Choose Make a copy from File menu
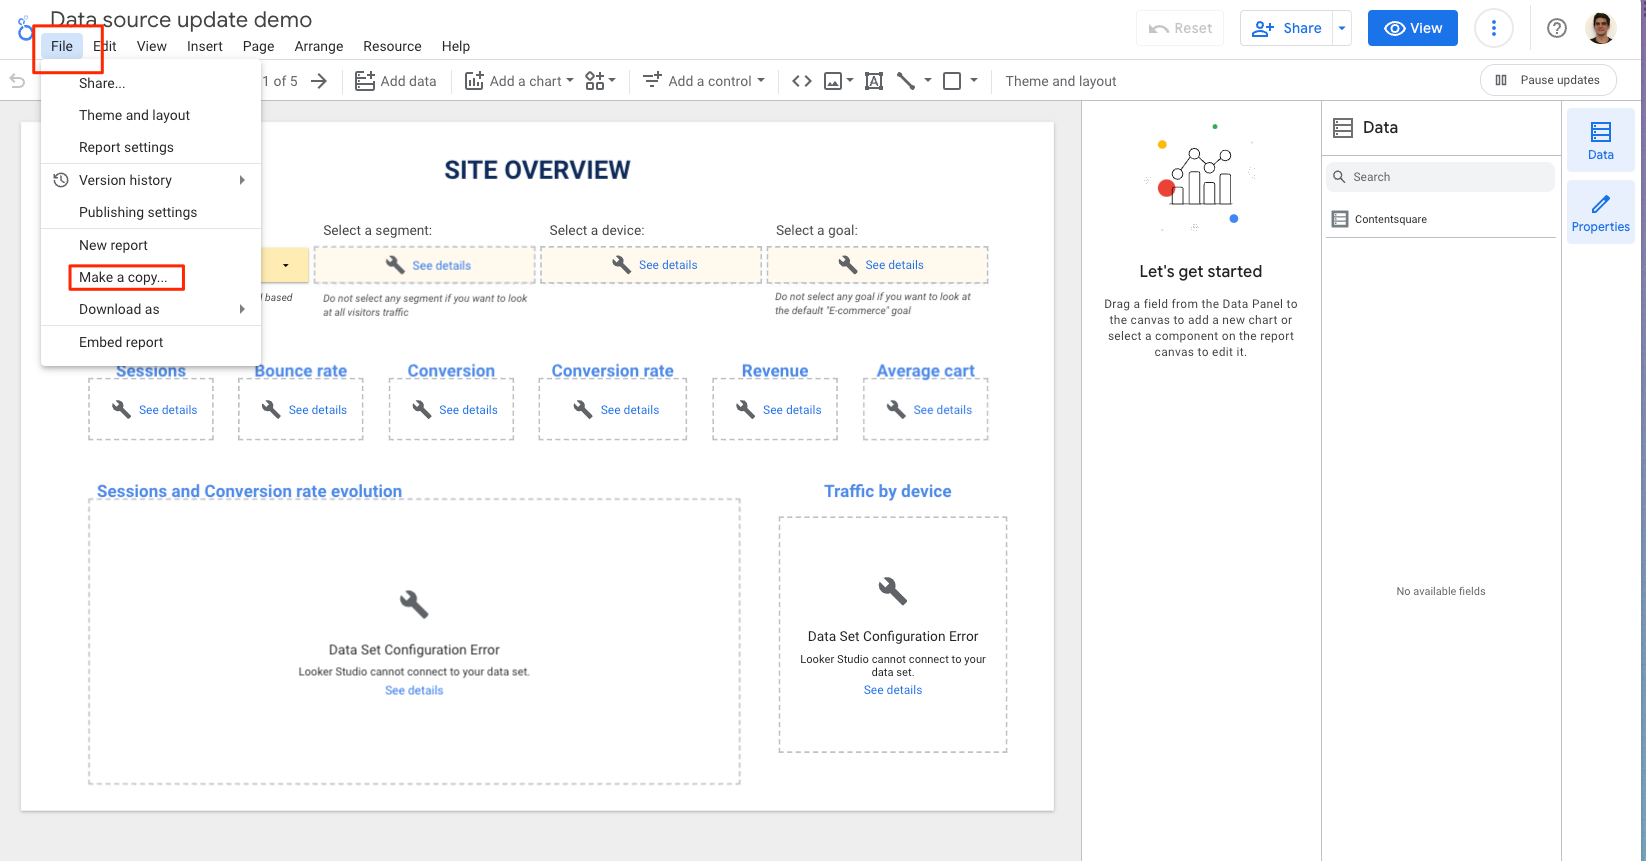The height and width of the screenshot is (861, 1646). [124, 277]
